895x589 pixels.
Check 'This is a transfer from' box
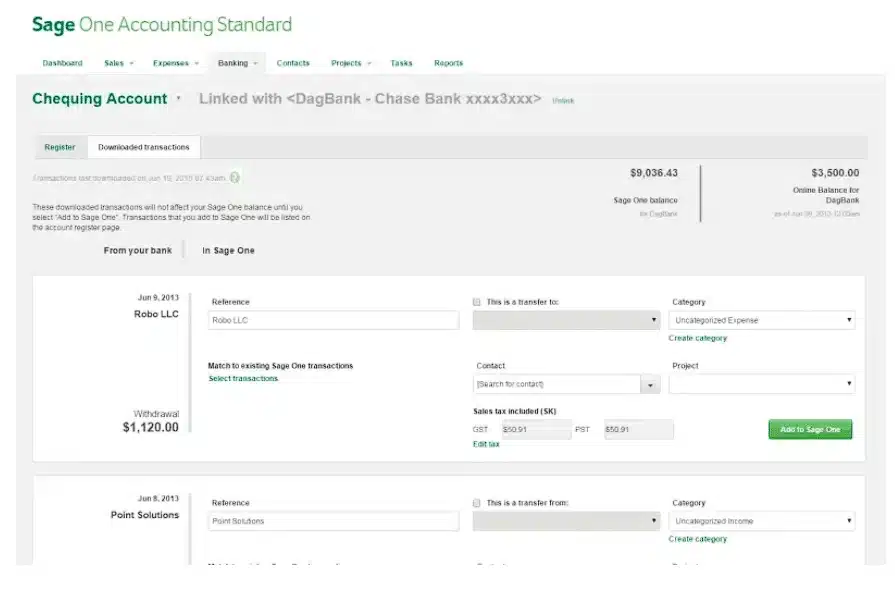pyautogui.click(x=477, y=503)
